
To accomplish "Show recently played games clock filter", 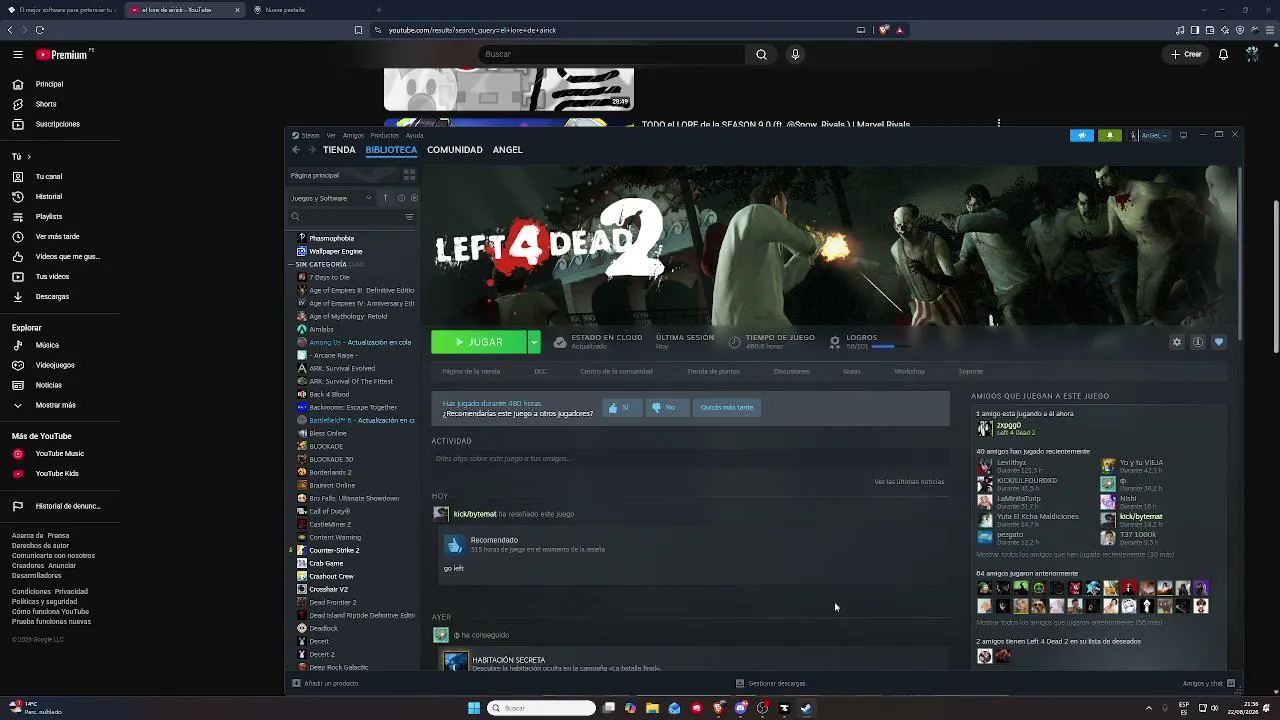I will 401,198.
